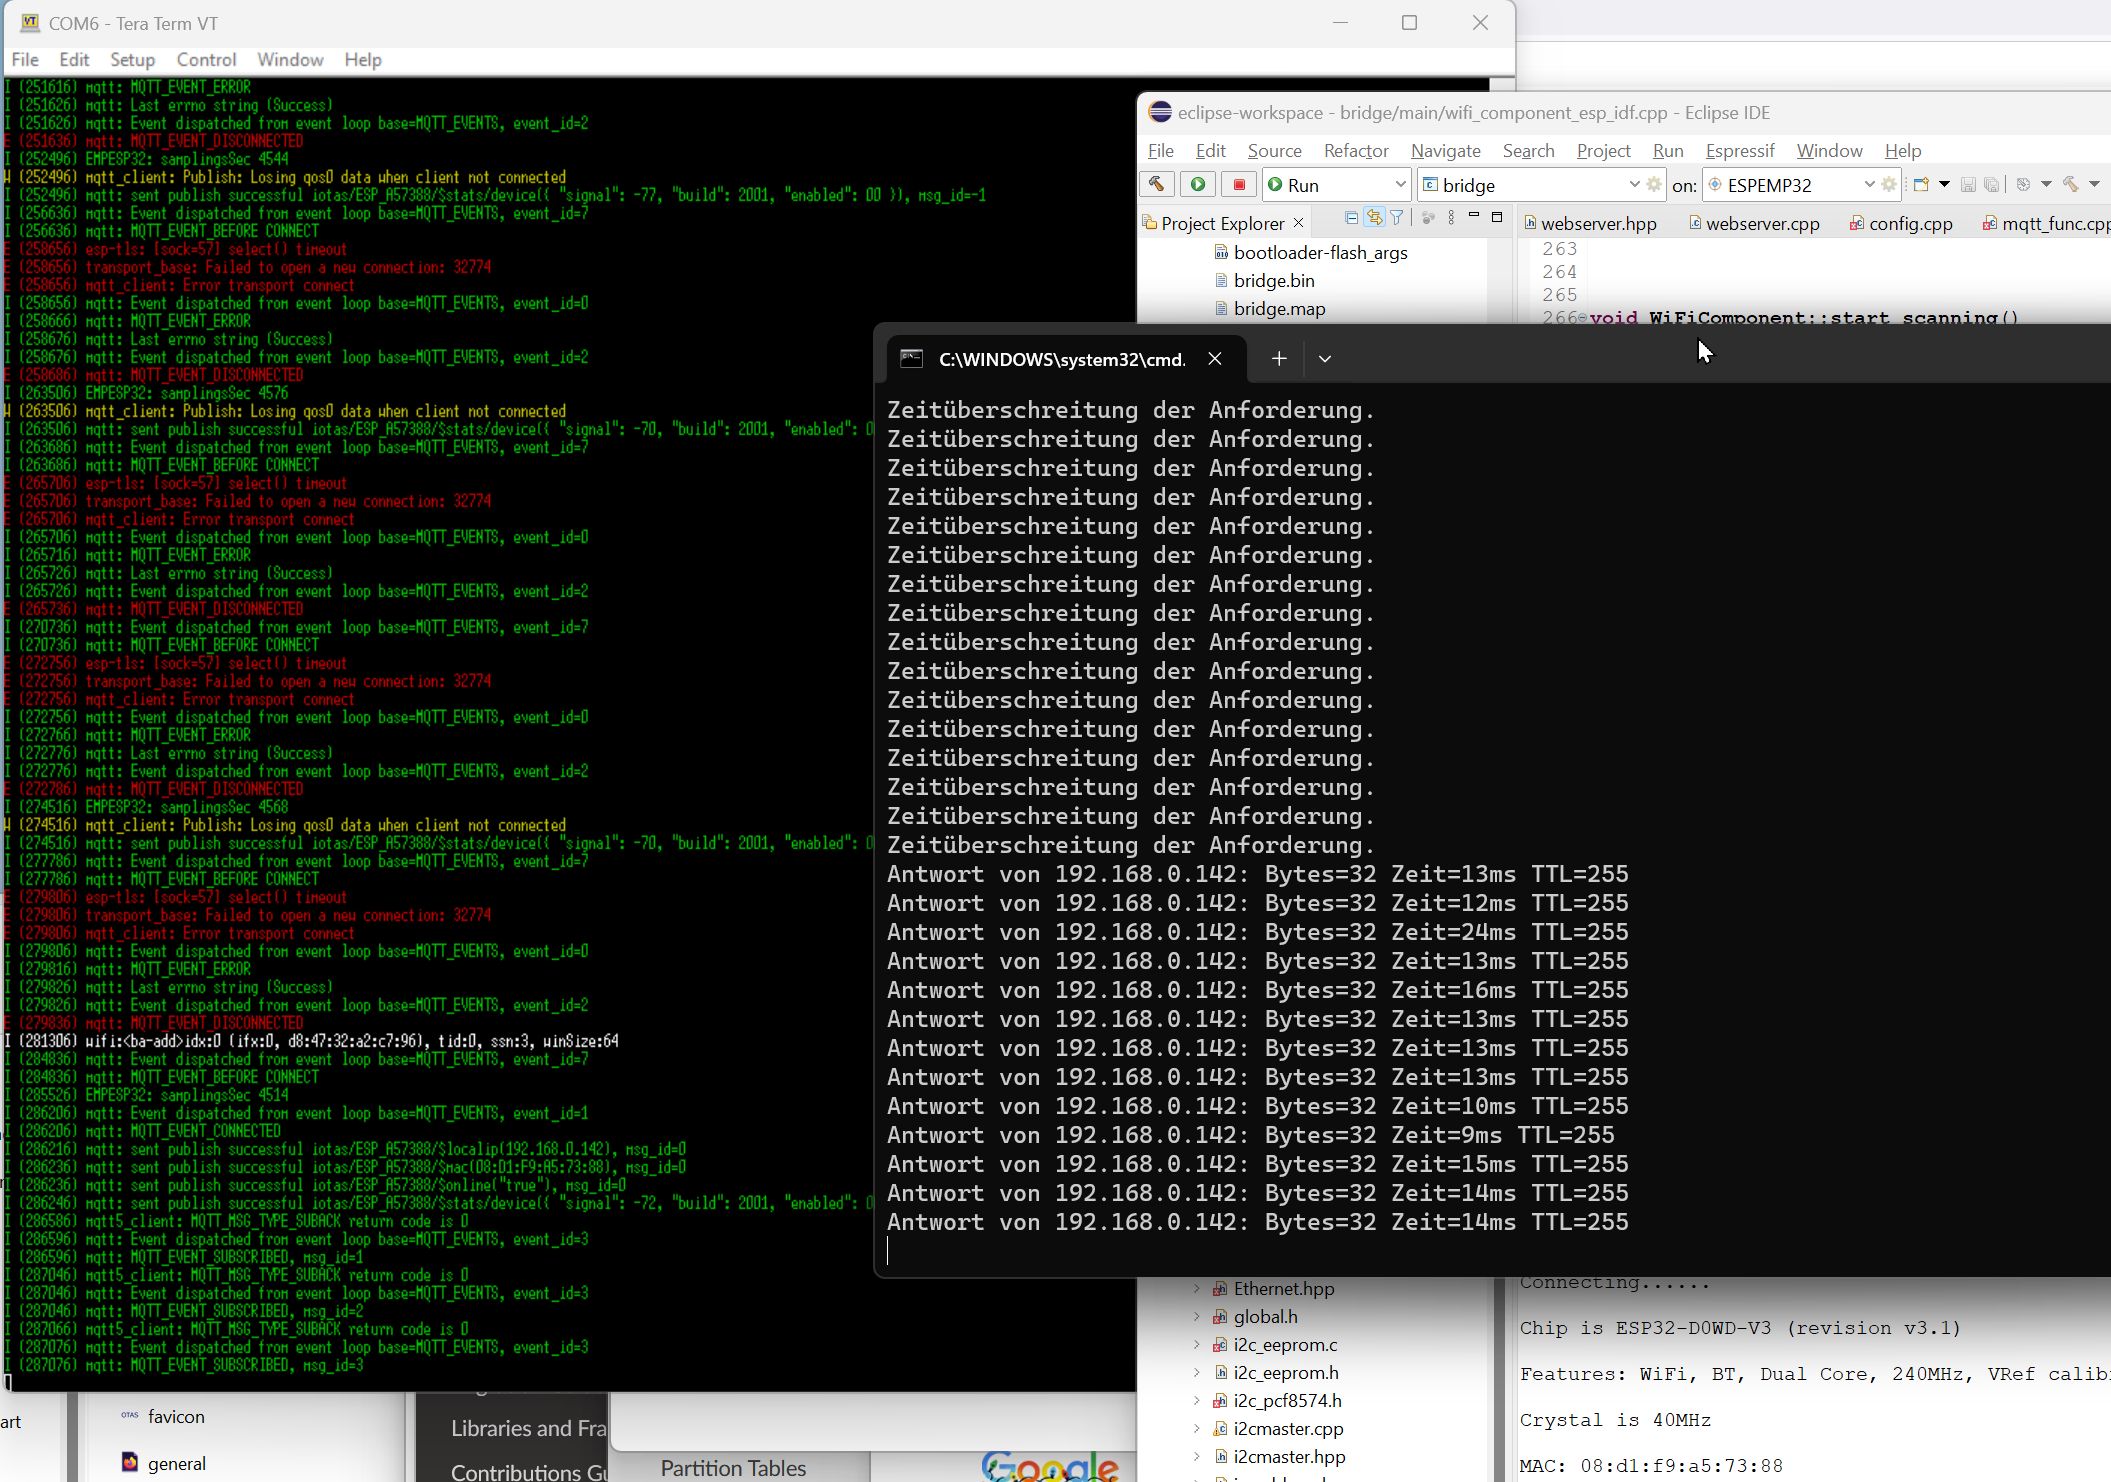Expand i2c_eeprom.c tree node

[1197, 1345]
